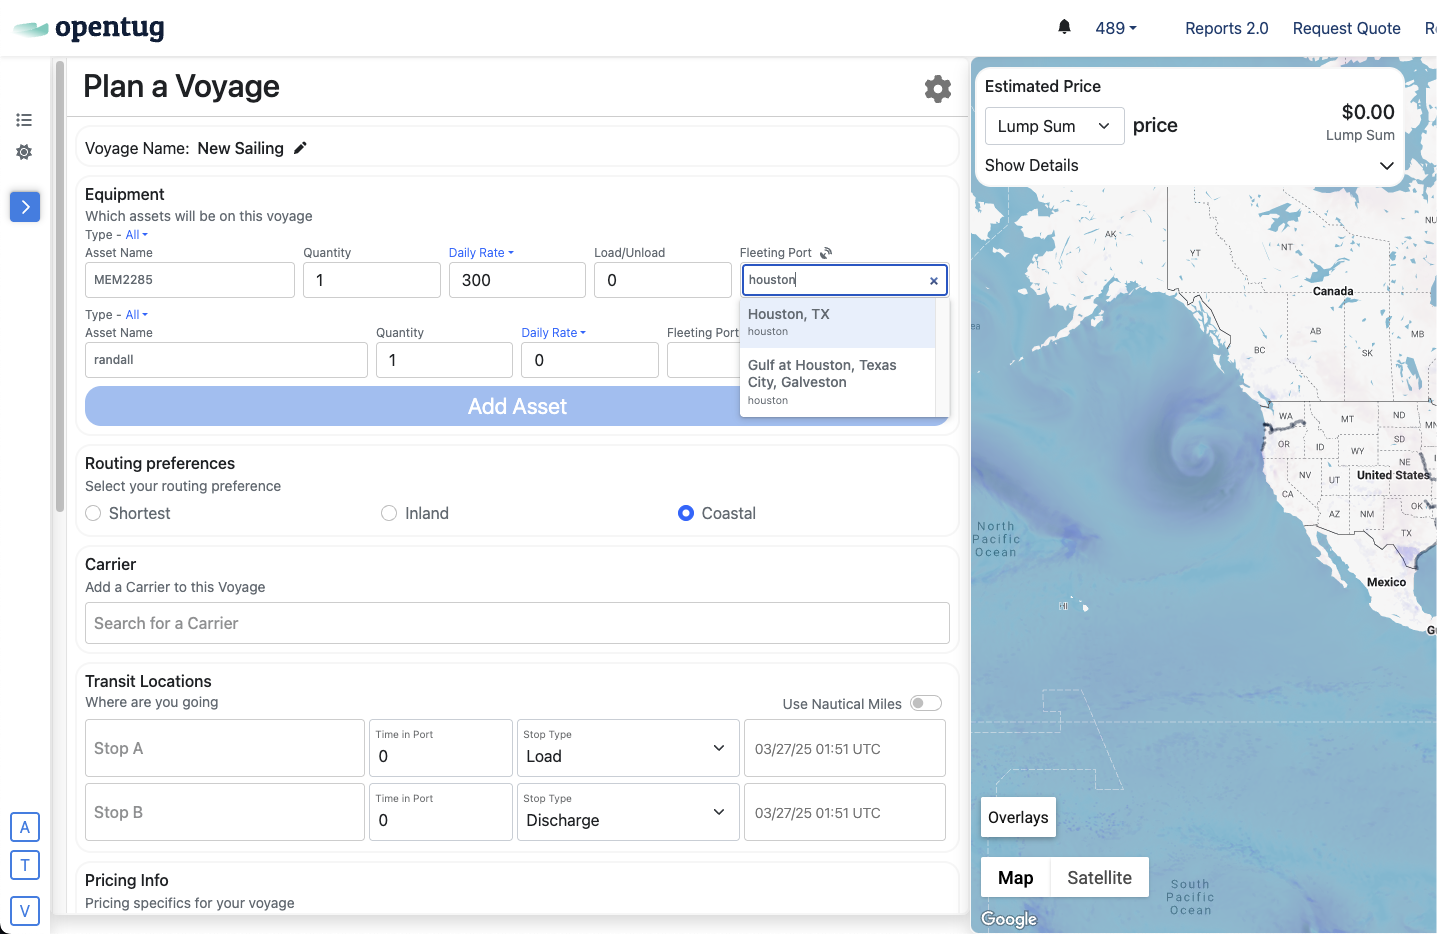
Task: Expand Show Details in Estimated Price
Action: [1387, 166]
